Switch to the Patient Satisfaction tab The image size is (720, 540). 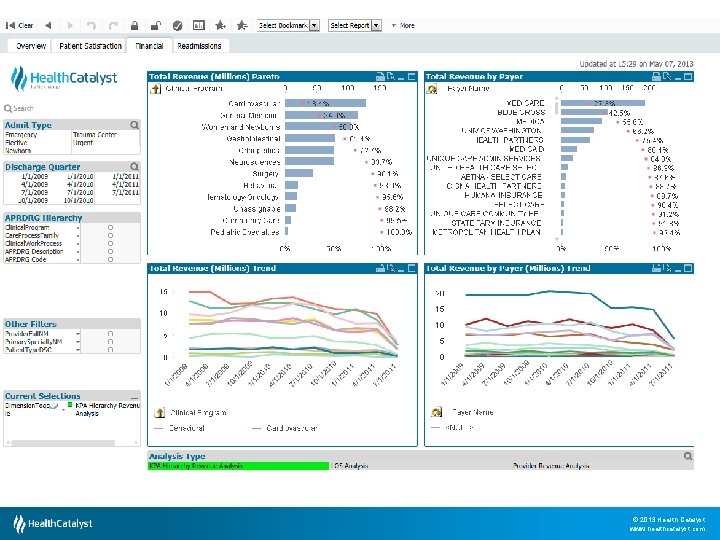(90, 46)
